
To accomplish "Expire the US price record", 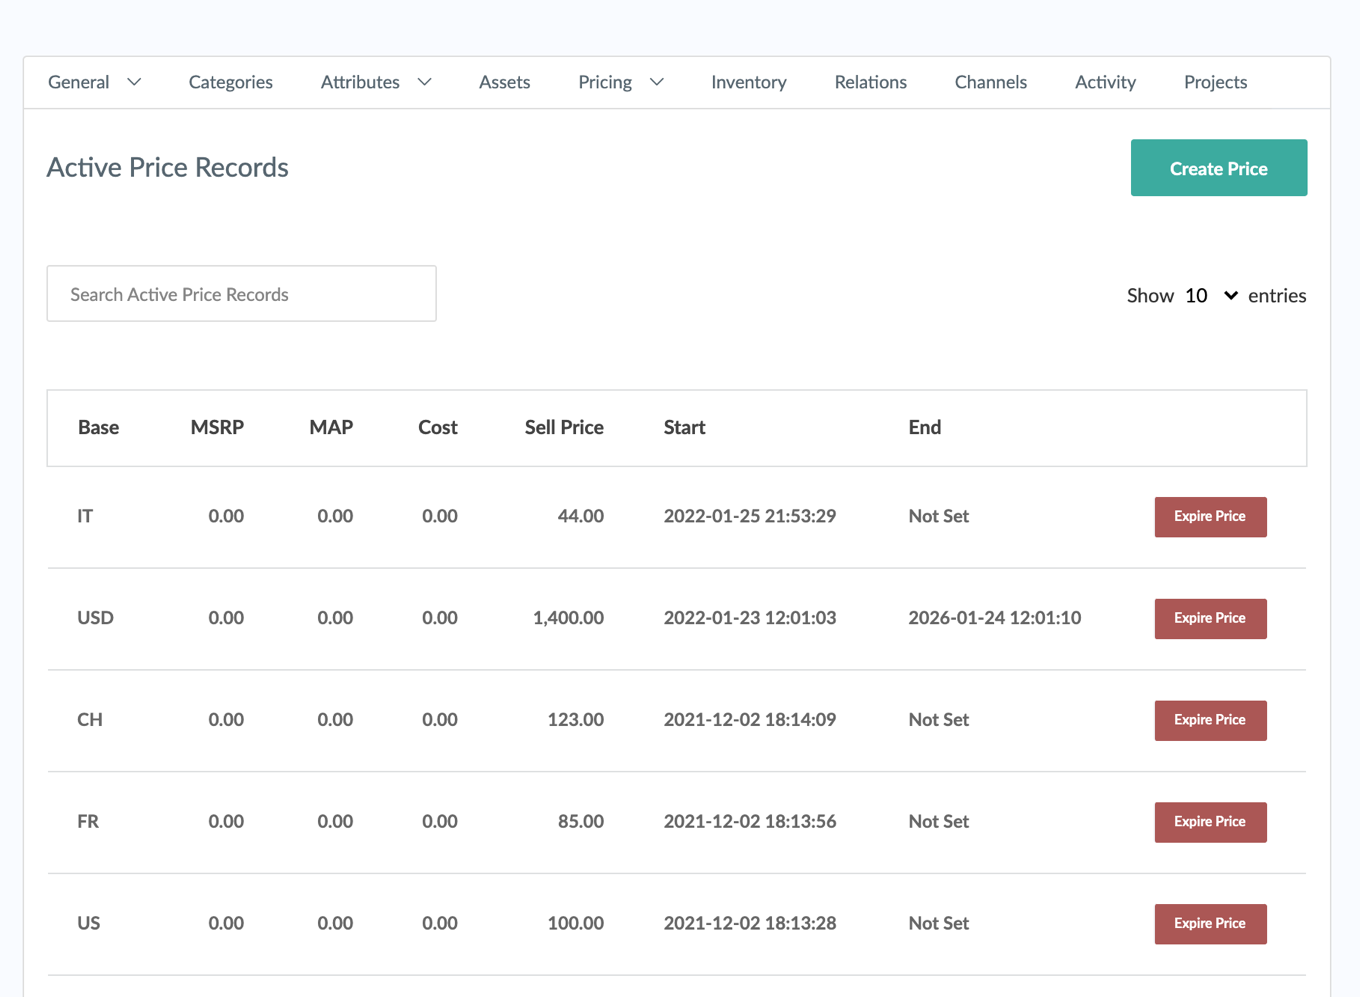I will [1210, 924].
